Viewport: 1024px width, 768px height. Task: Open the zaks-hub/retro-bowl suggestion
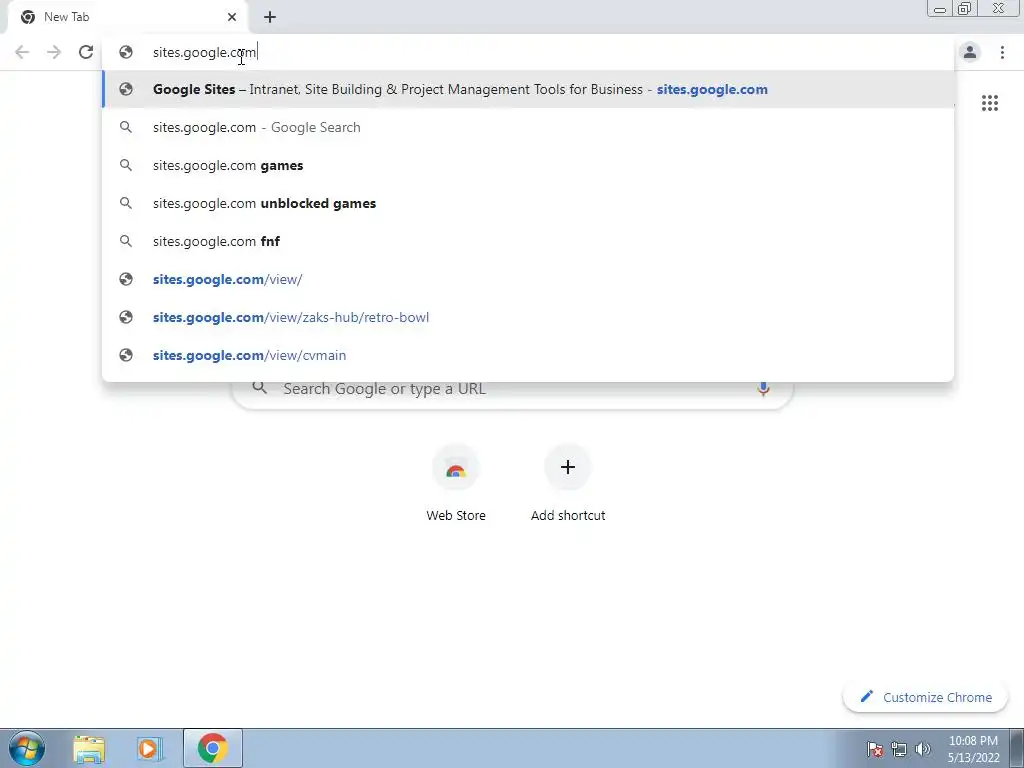528,317
